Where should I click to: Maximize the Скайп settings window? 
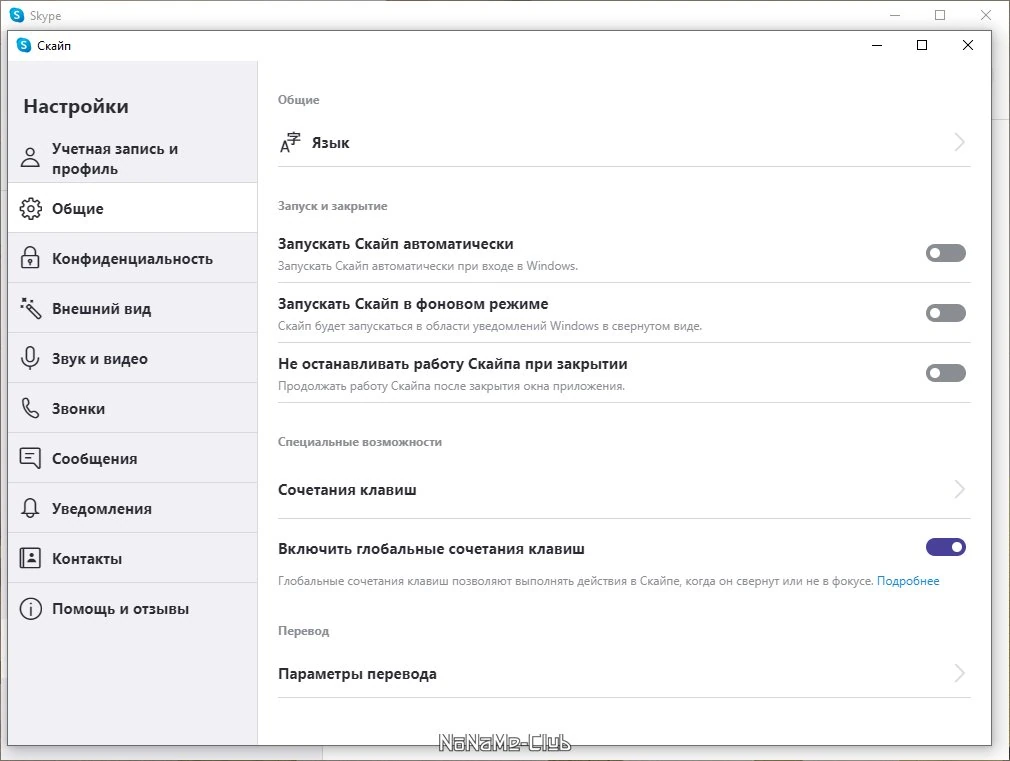pos(922,45)
